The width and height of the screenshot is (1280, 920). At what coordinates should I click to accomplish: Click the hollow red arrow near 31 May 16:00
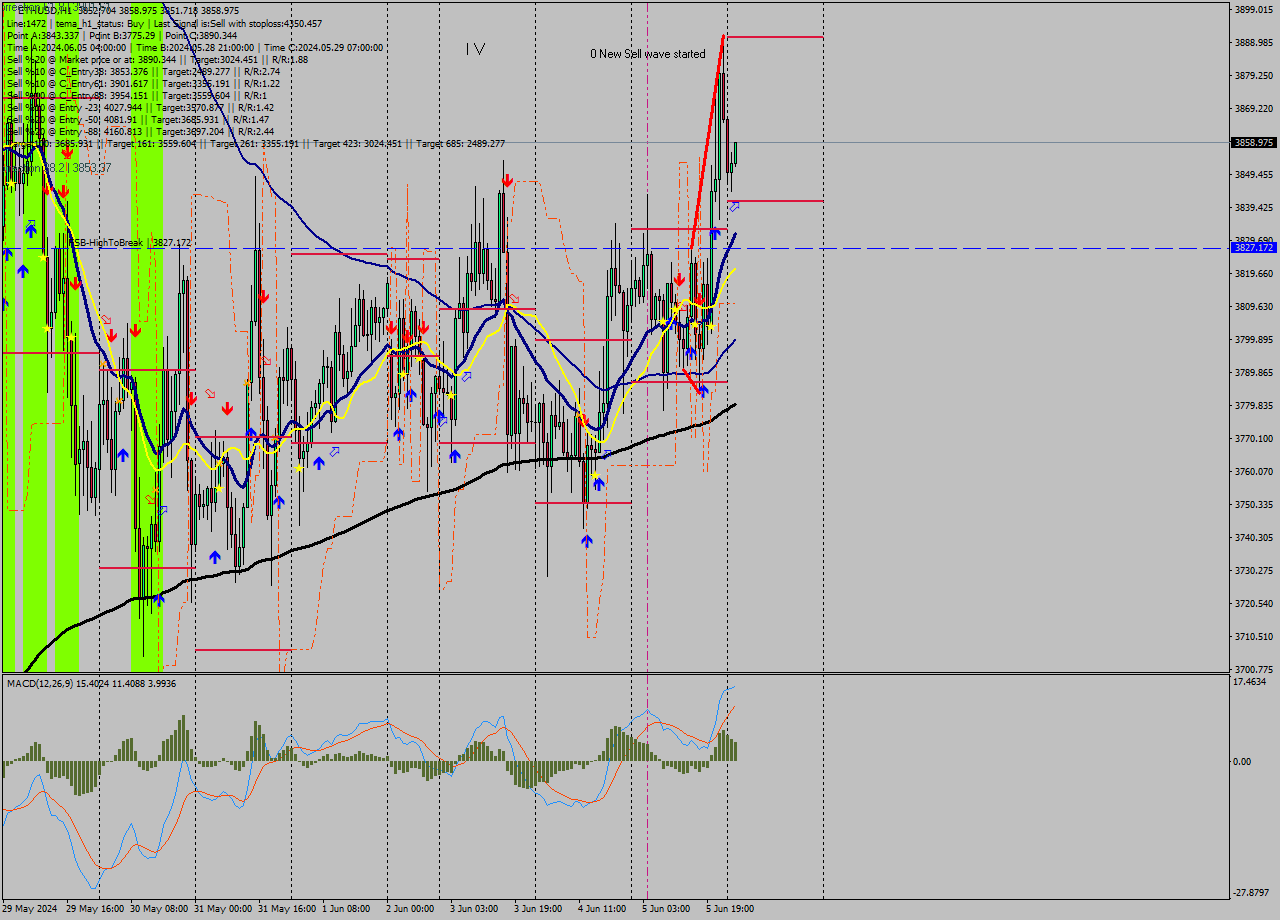pos(266,361)
